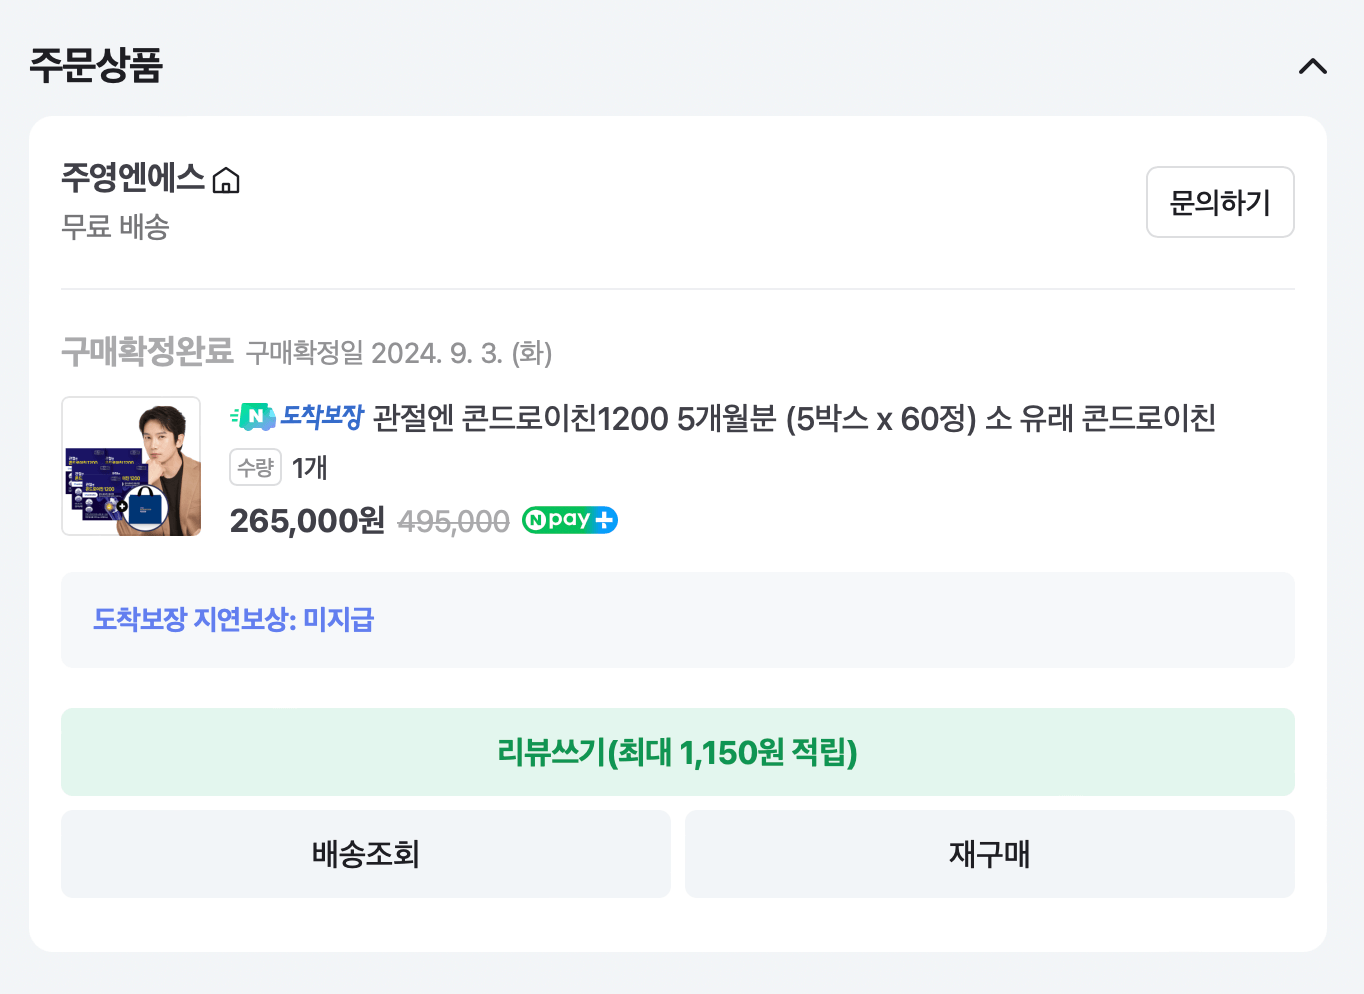Click the plus symbol on the Npay badge

[603, 520]
